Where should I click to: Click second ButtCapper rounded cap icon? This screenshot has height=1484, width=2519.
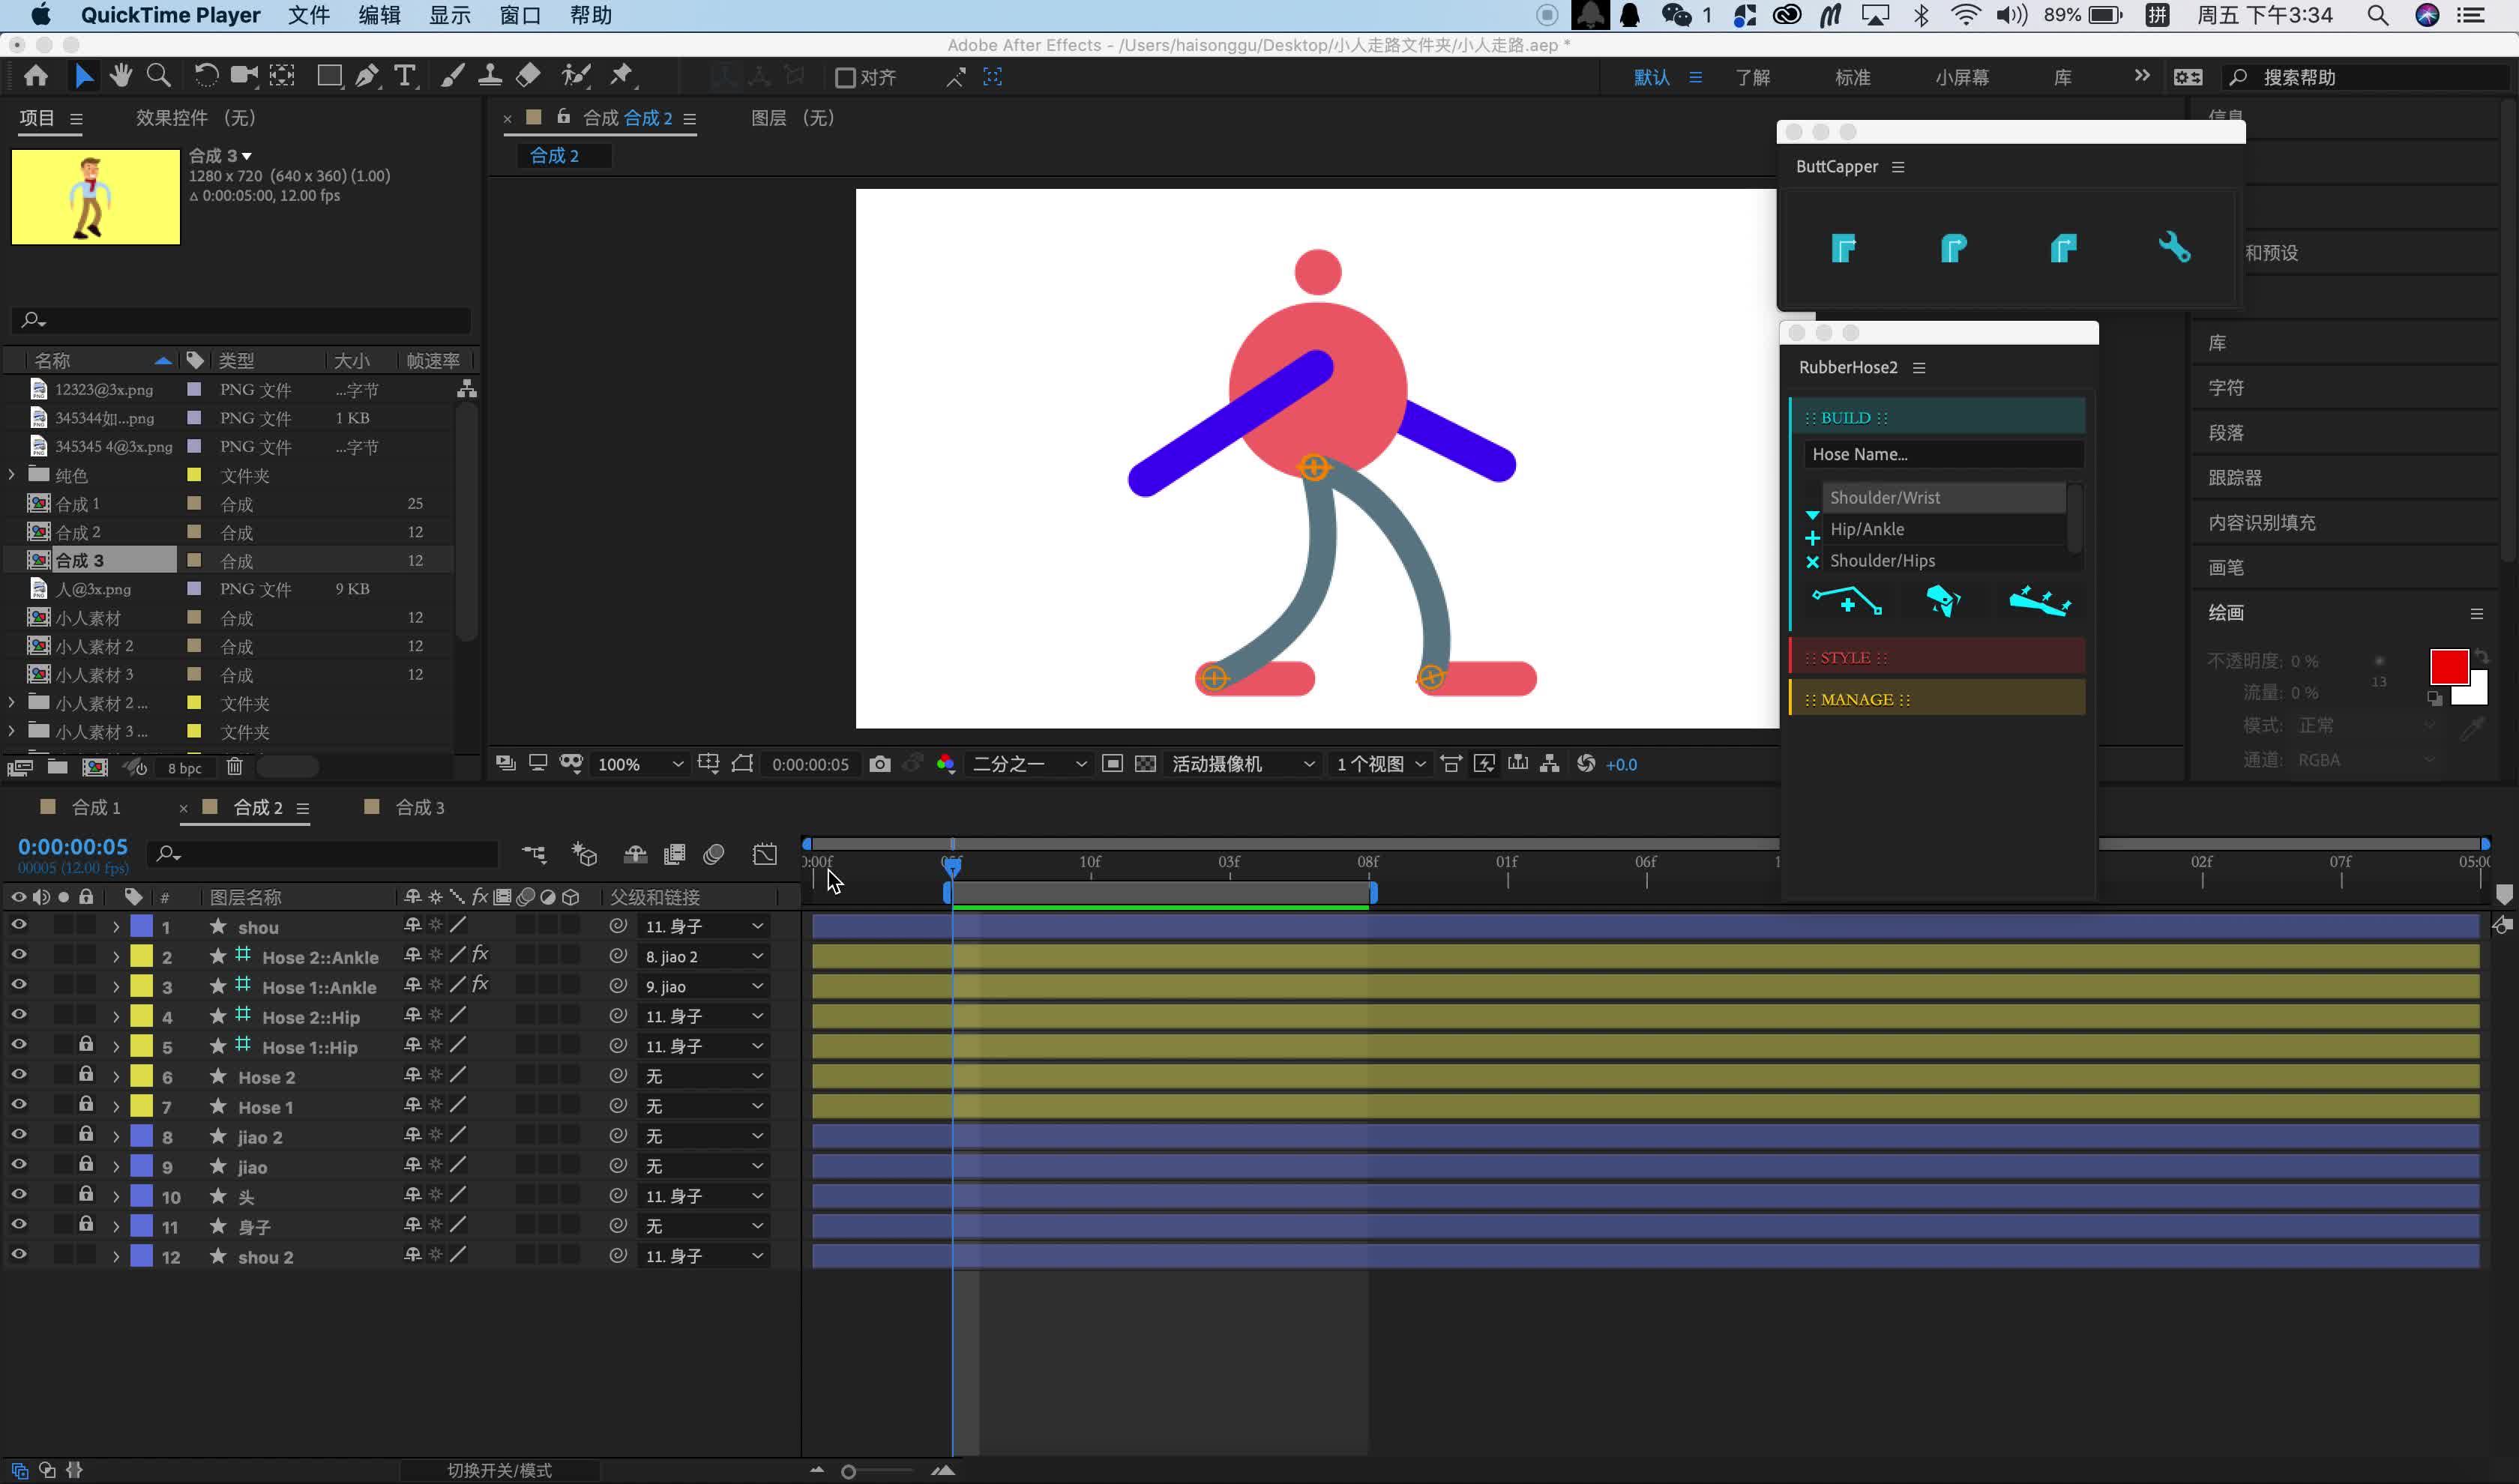pos(1953,247)
